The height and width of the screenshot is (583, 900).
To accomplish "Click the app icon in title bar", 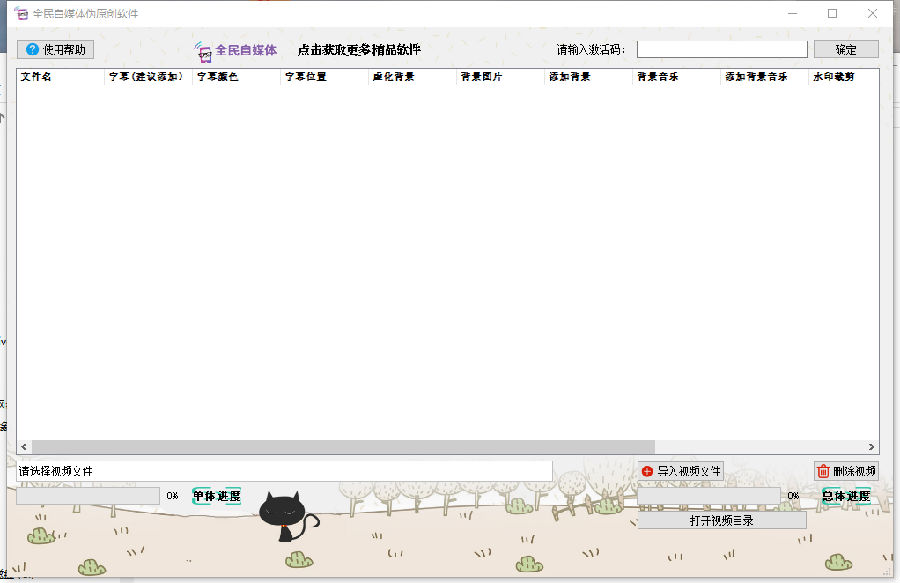I will coord(19,14).
